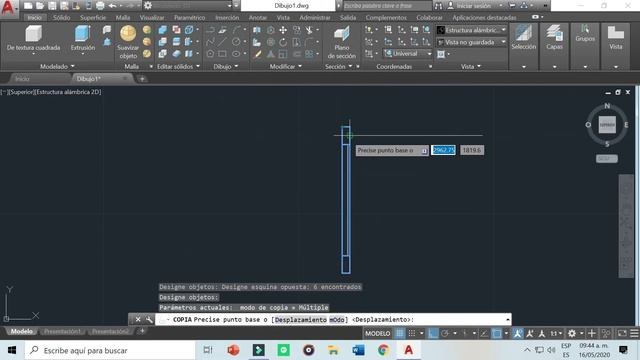The image size is (640, 360).
Task: Click the Save icon in quick access toolbar
Action: tap(52, 6)
